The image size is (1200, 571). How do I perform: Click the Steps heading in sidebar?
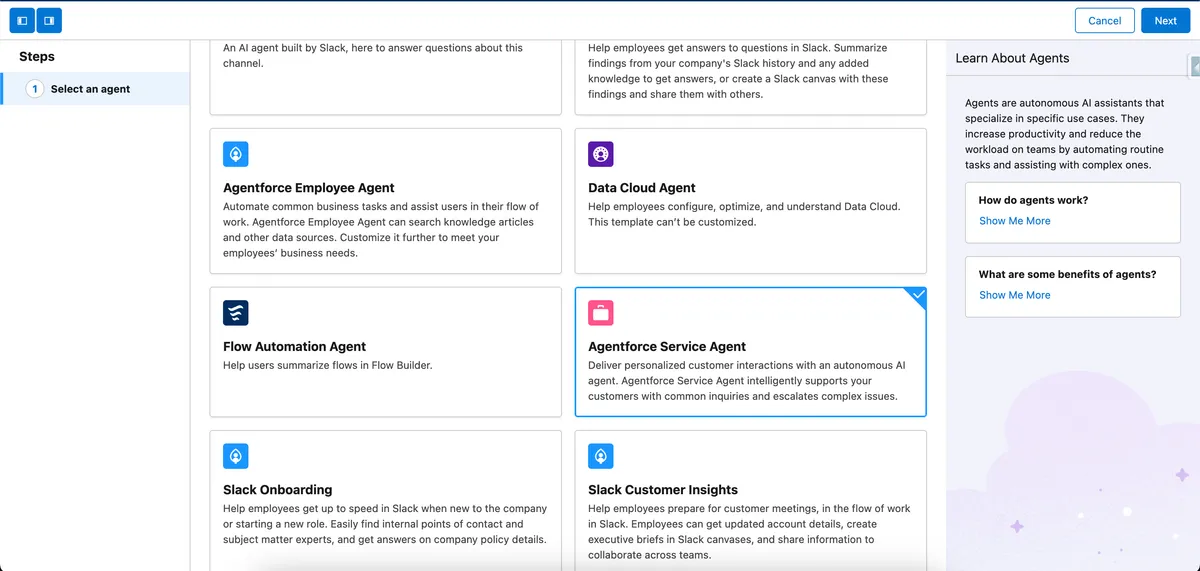37,57
